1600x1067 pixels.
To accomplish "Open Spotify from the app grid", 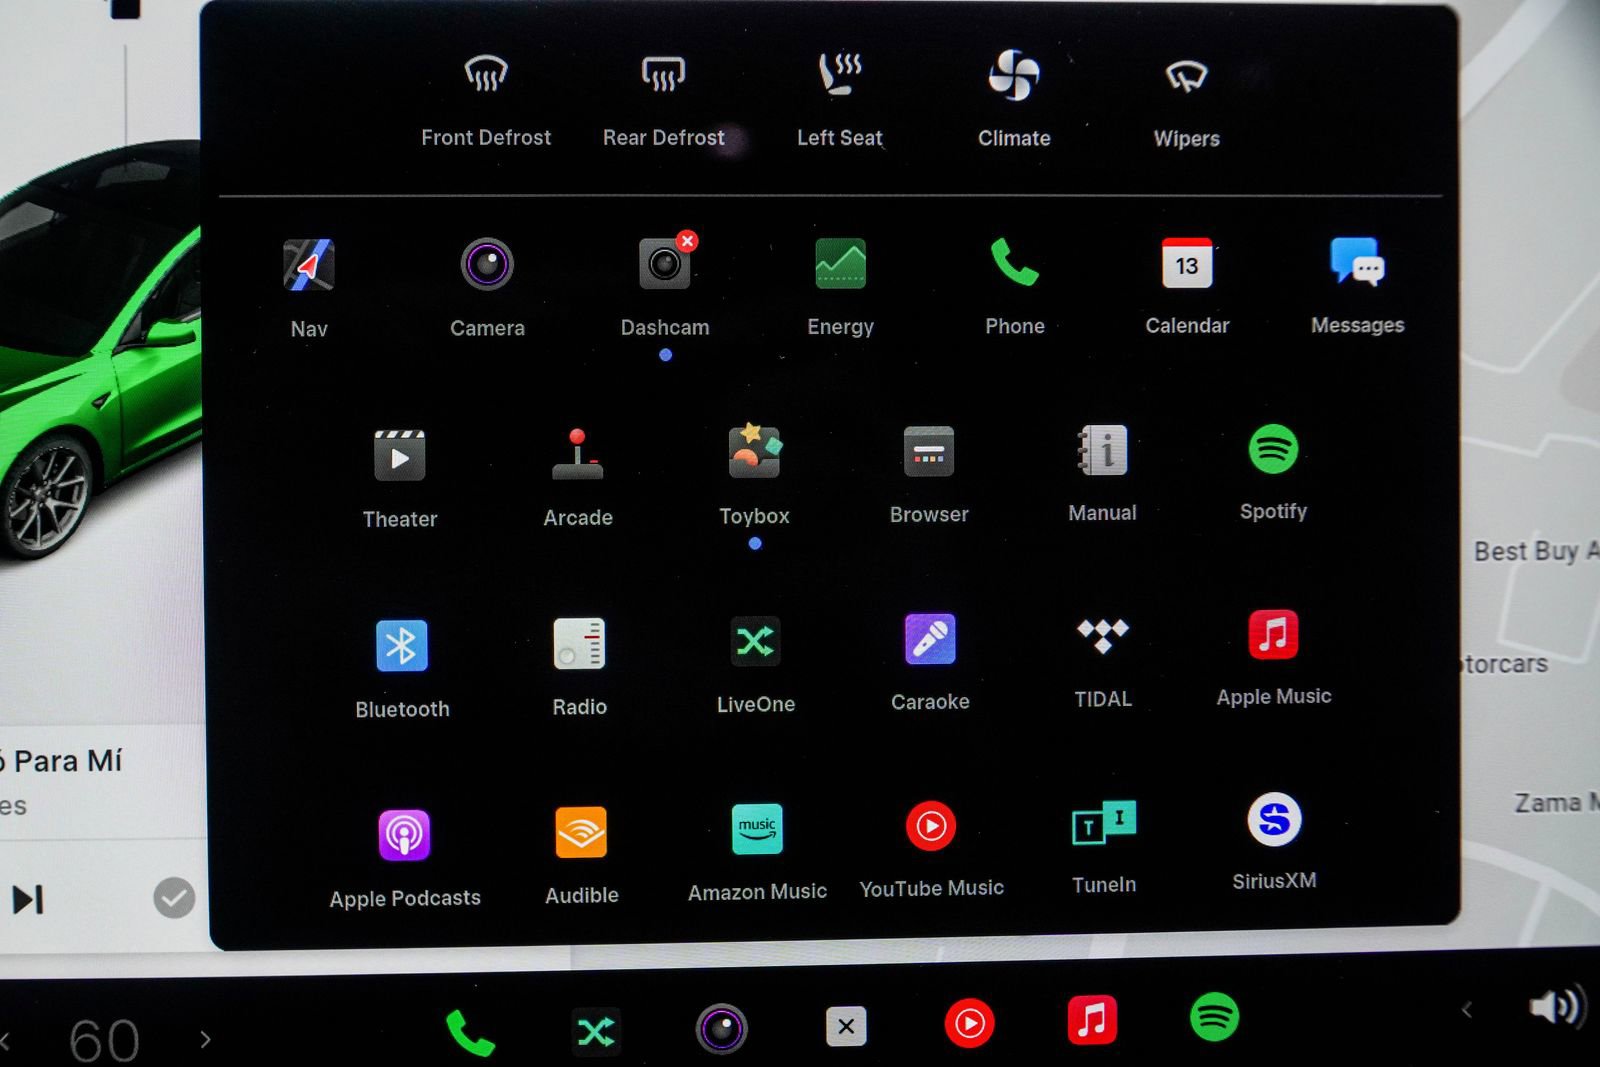I will pyautogui.click(x=1273, y=472).
